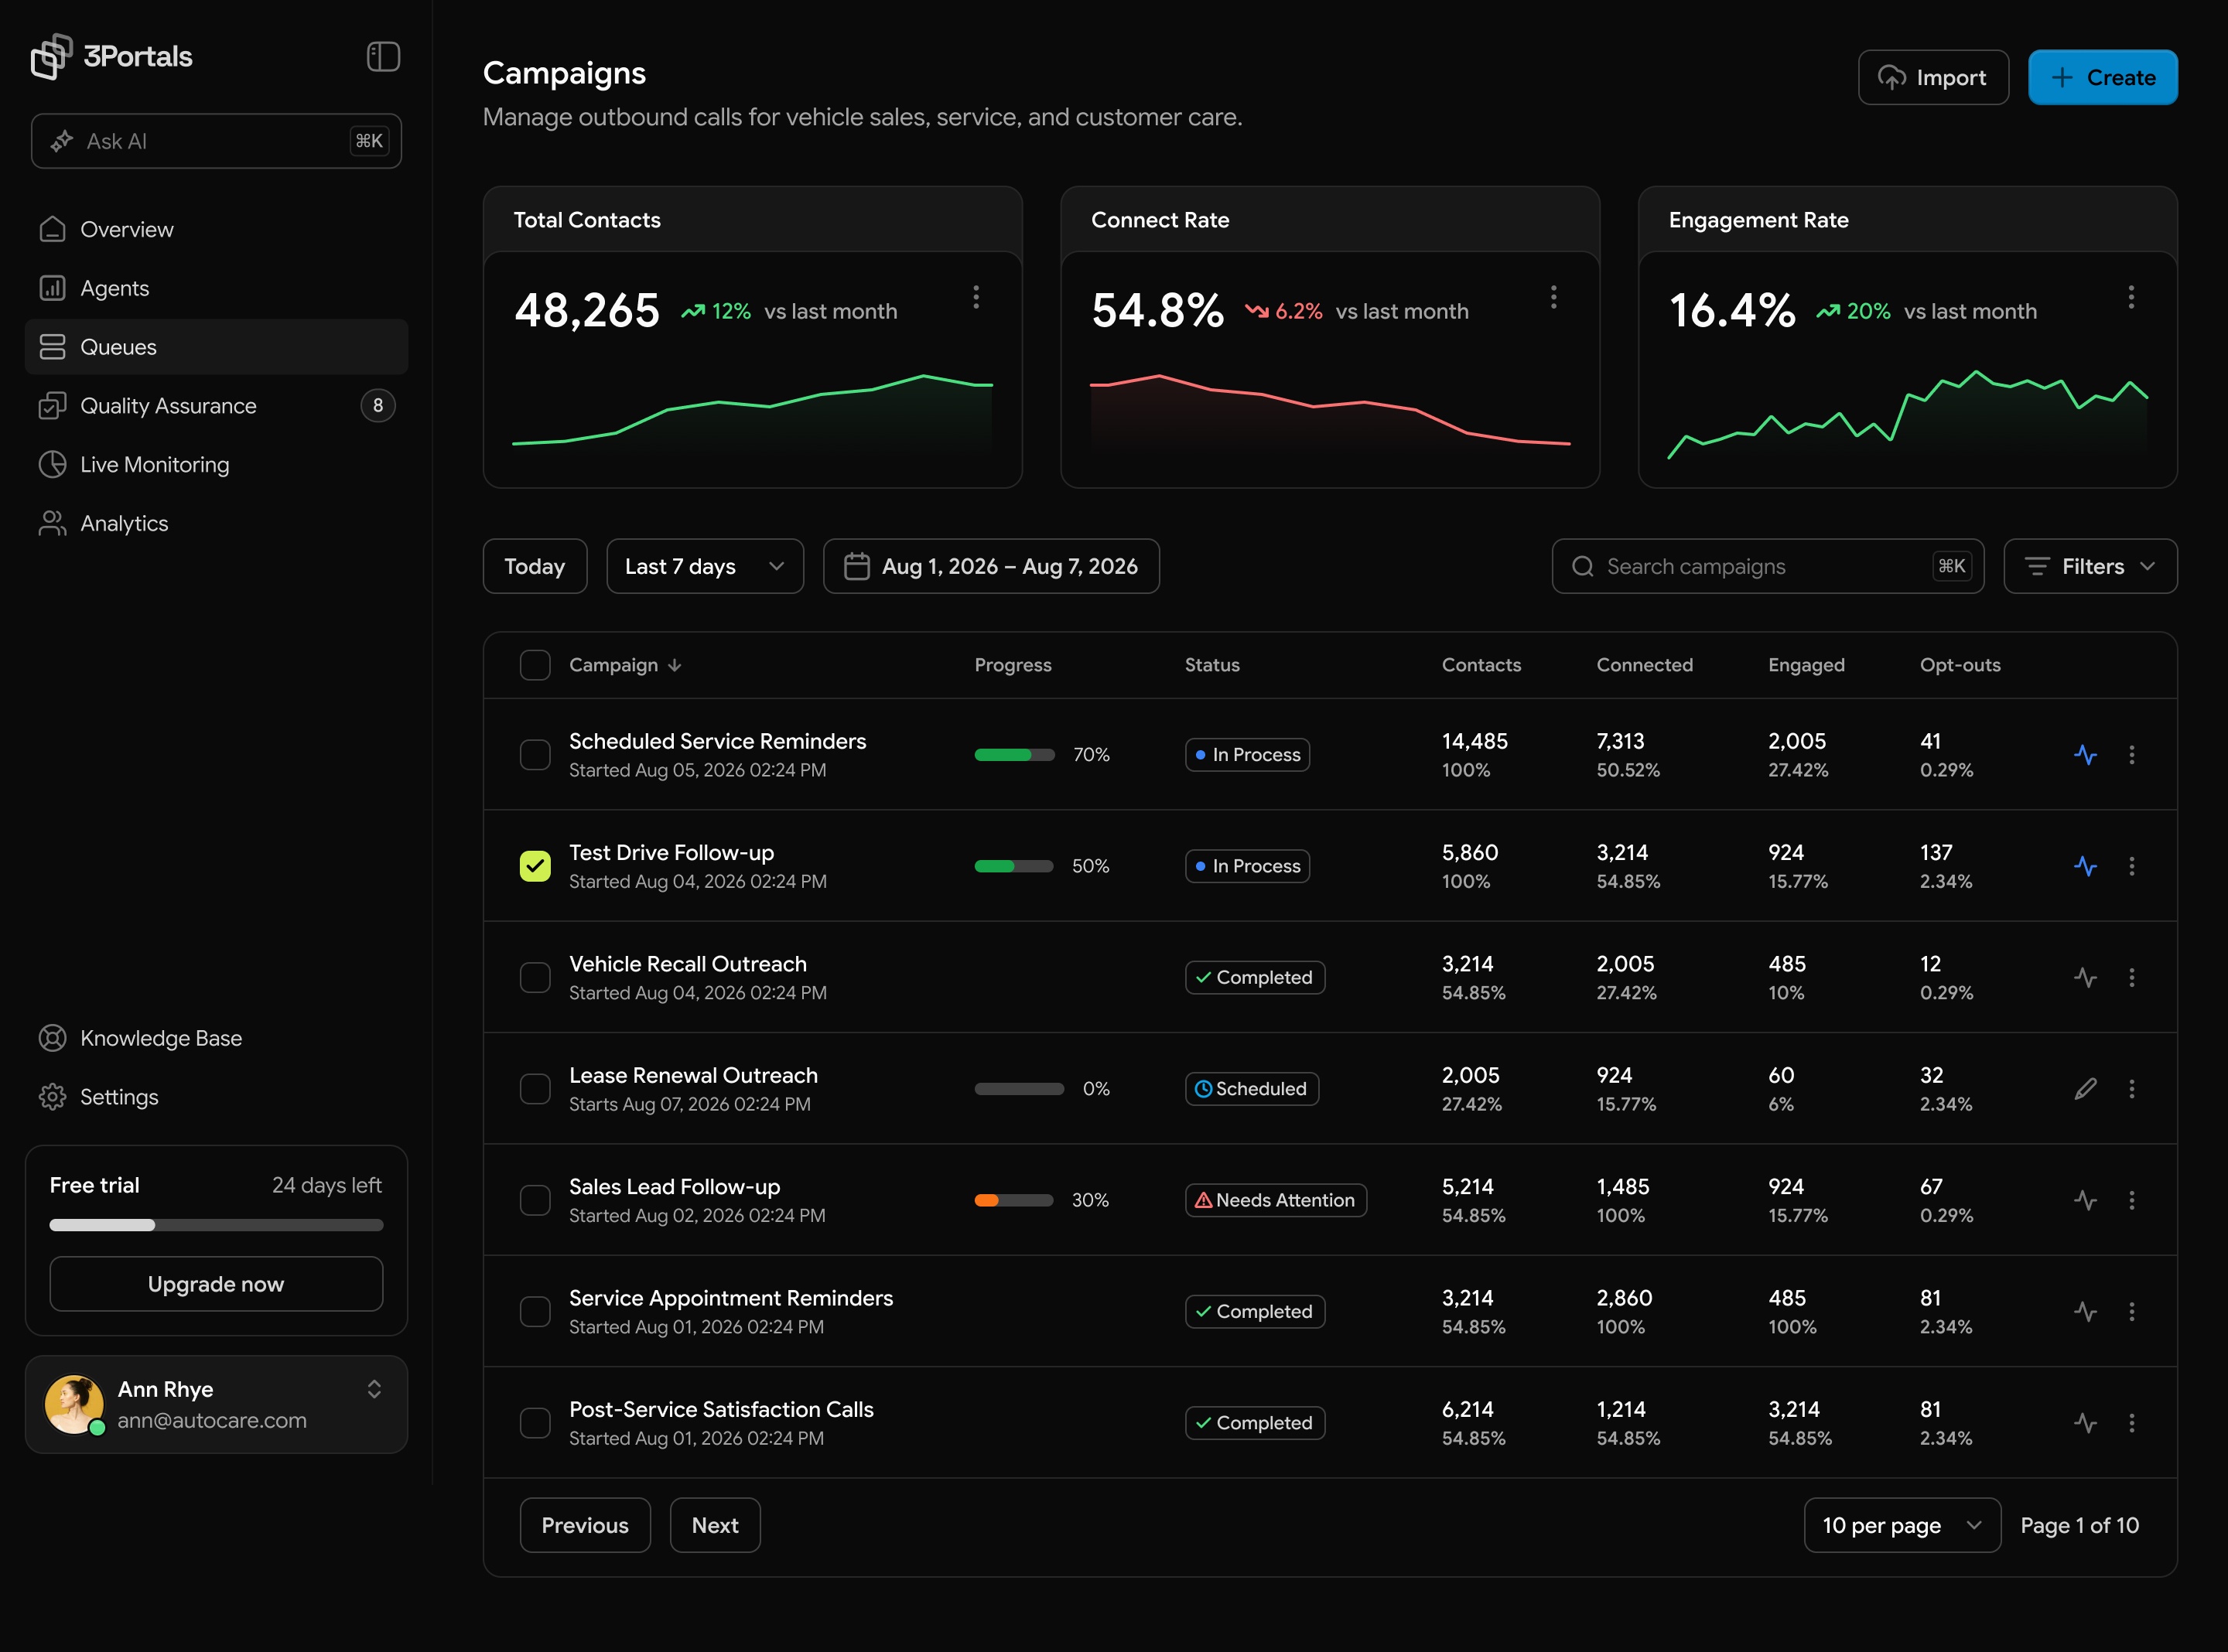
Task: Check Vehicle Recall Outreach checkbox
Action: tap(535, 977)
